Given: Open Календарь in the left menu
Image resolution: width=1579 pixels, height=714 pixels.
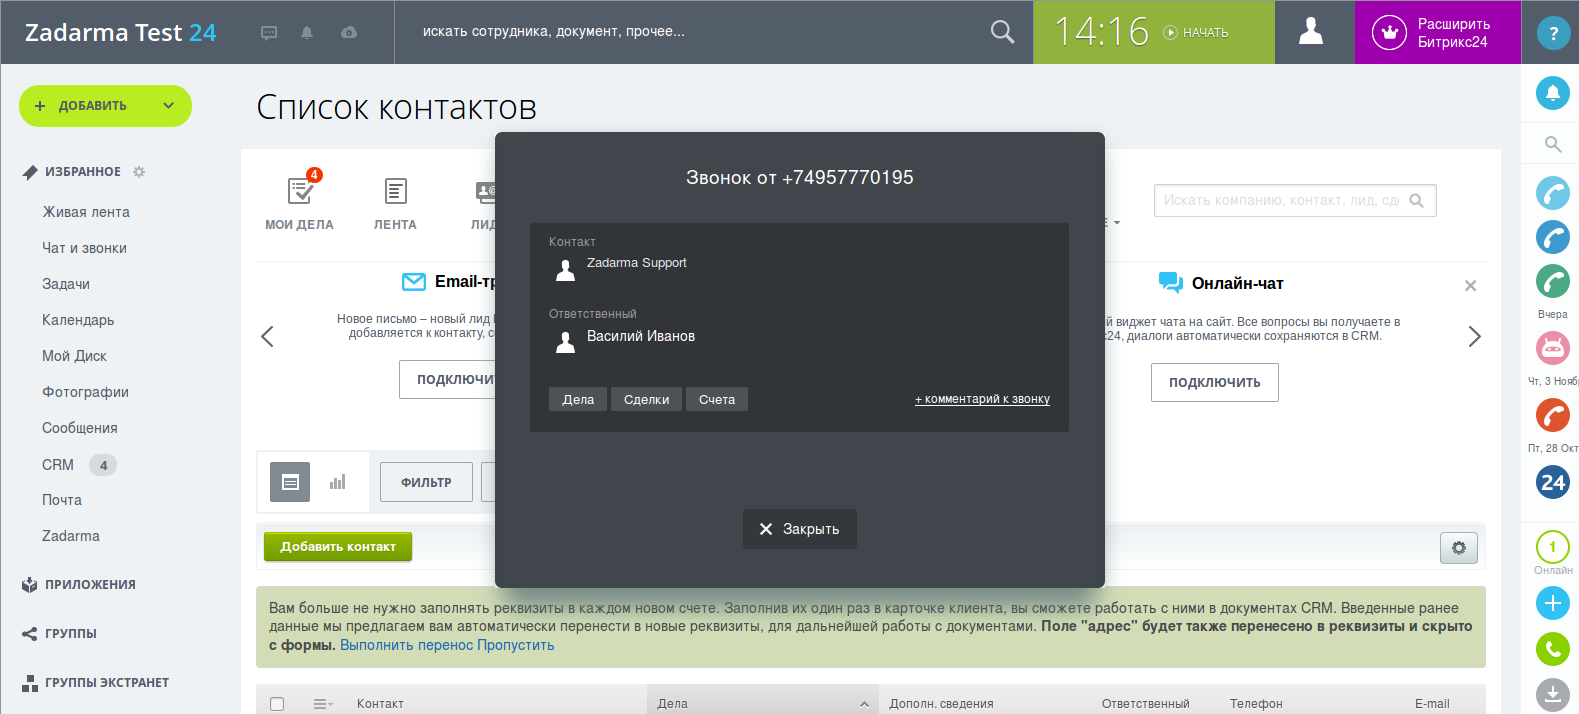Looking at the screenshot, I should click(78, 320).
